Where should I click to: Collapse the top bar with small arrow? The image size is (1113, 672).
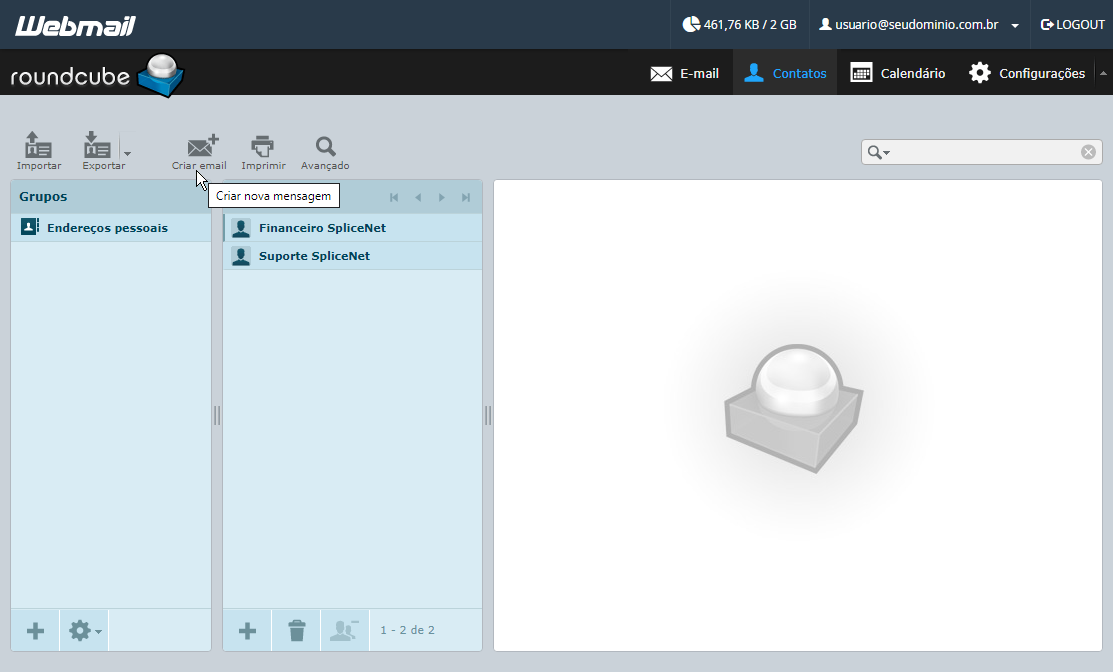pos(1103,73)
